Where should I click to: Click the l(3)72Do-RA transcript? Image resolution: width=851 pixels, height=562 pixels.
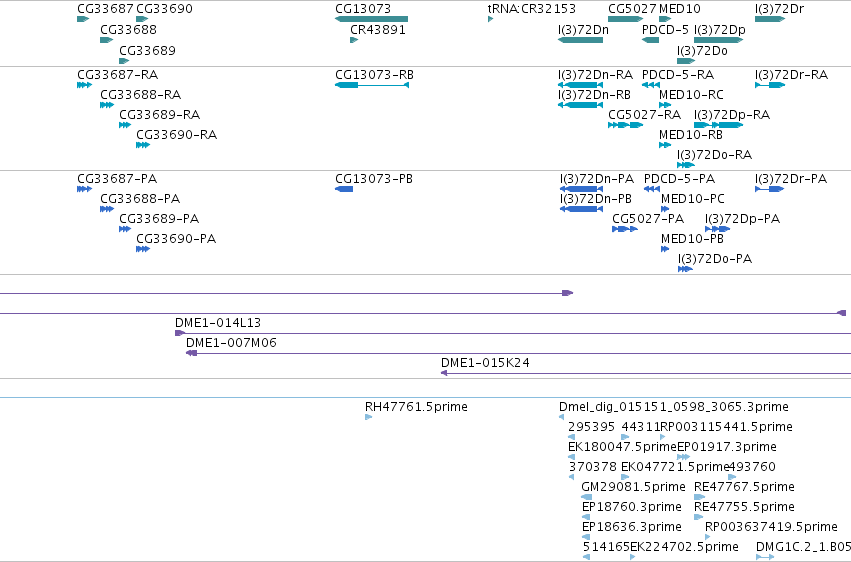click(686, 165)
